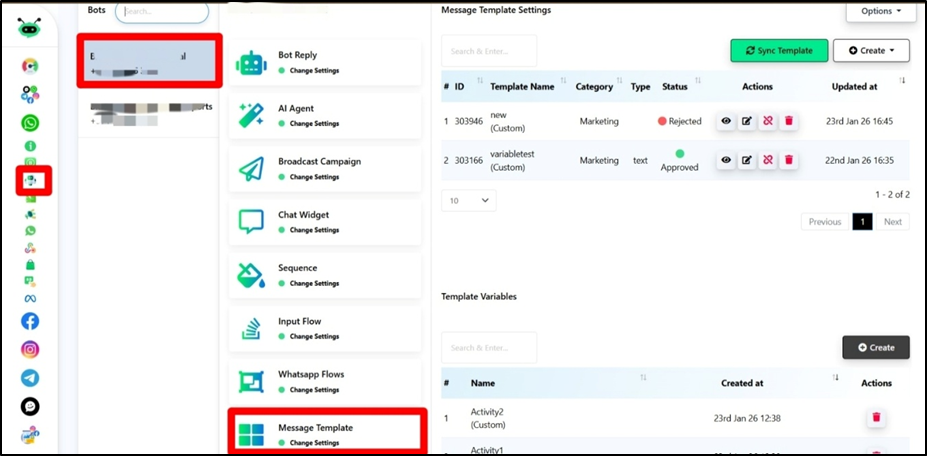
Task: Click the Meta icon in the sidebar
Action: click(30, 297)
